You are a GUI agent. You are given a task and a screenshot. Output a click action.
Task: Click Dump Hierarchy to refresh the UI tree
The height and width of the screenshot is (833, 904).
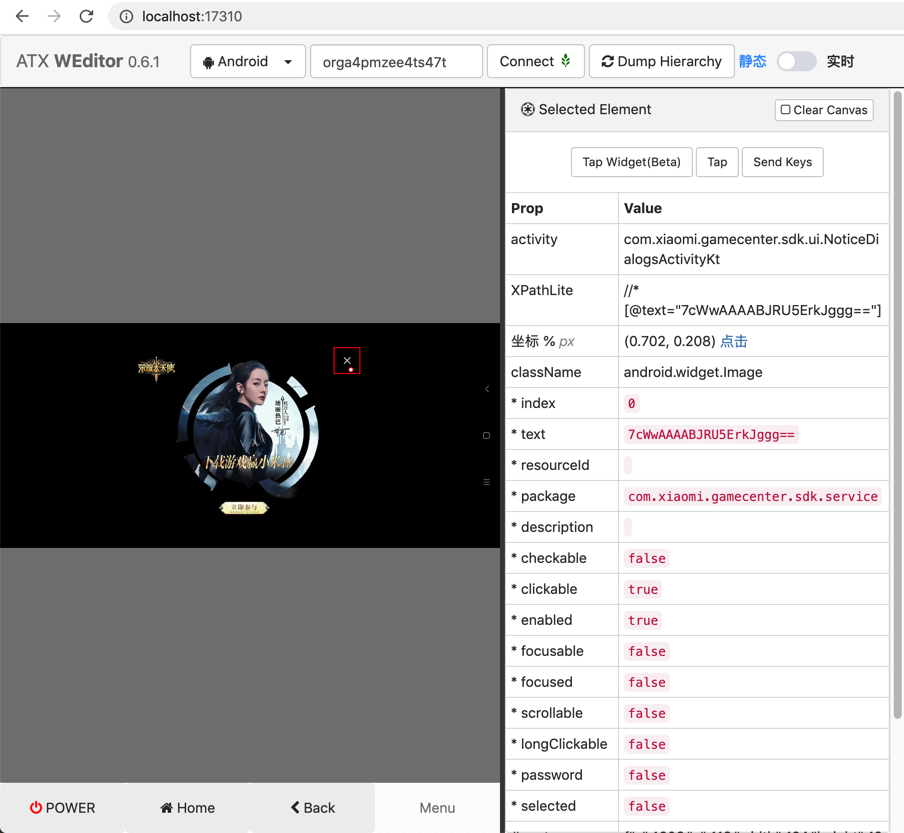tap(661, 61)
